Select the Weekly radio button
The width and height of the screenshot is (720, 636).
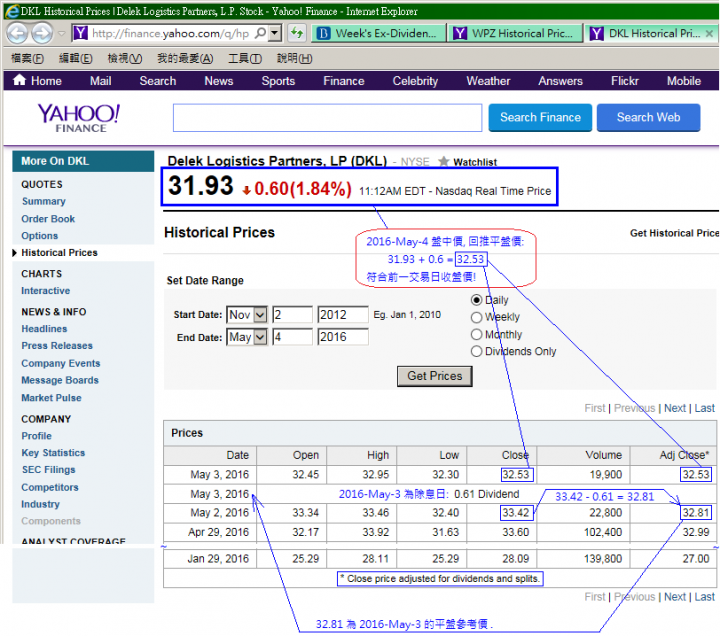[x=476, y=317]
